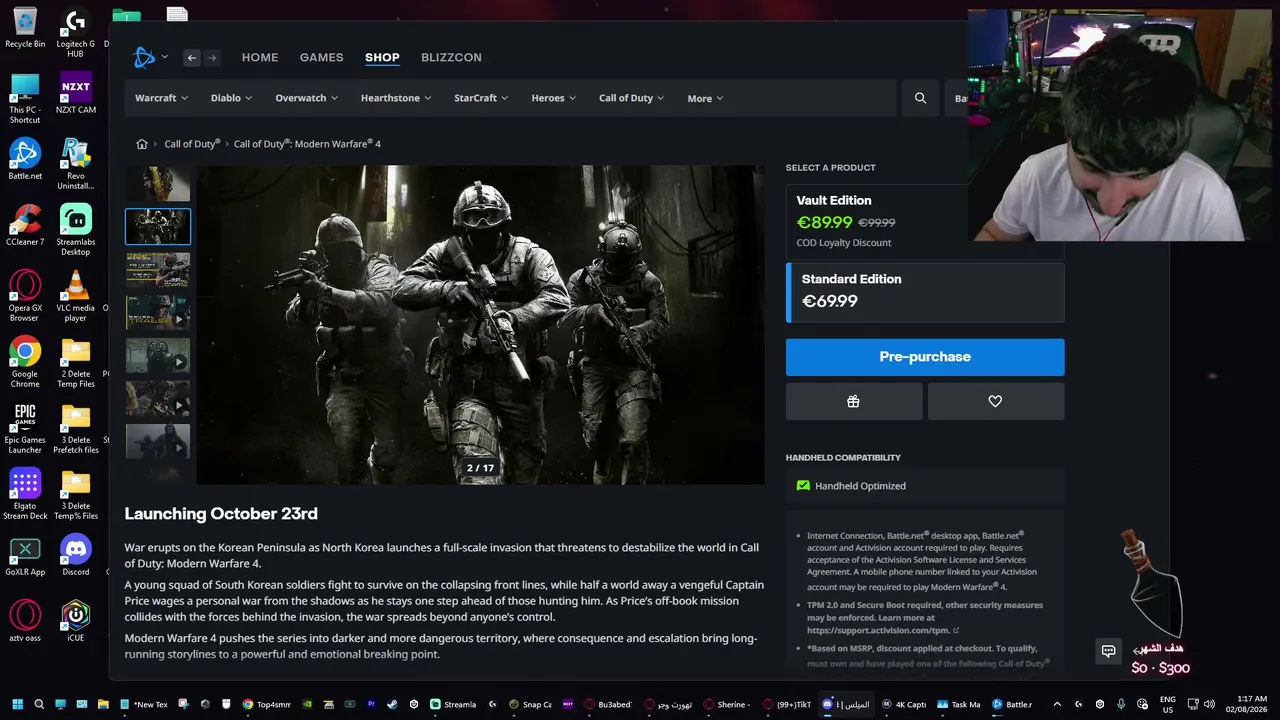1280x720 pixels.
Task: Open Windows taskbar search
Action: 39,704
